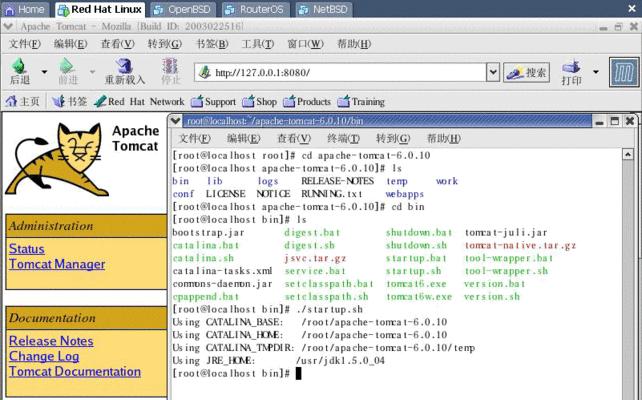Image resolution: width=642 pixels, height=400 pixels.
Task: Reload the page with 重新载入
Action: (125, 71)
